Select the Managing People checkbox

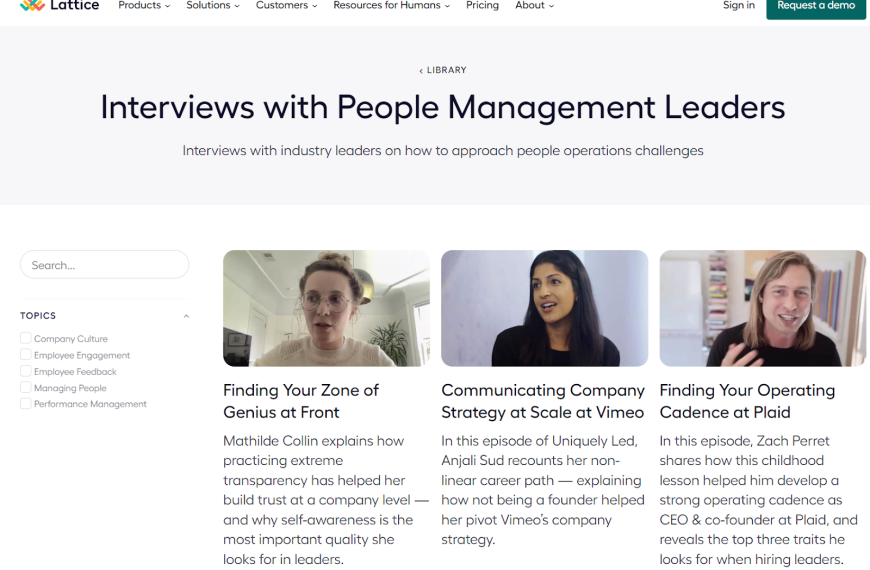(26, 387)
